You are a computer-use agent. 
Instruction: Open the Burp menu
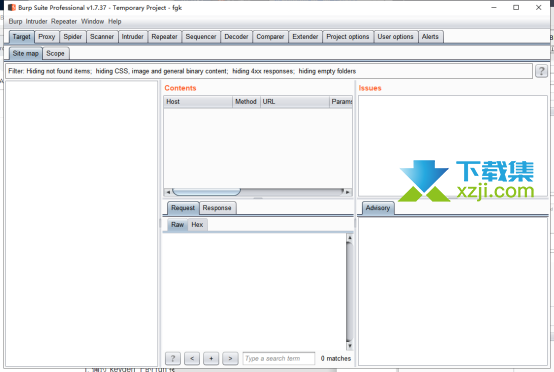[x=15, y=22]
